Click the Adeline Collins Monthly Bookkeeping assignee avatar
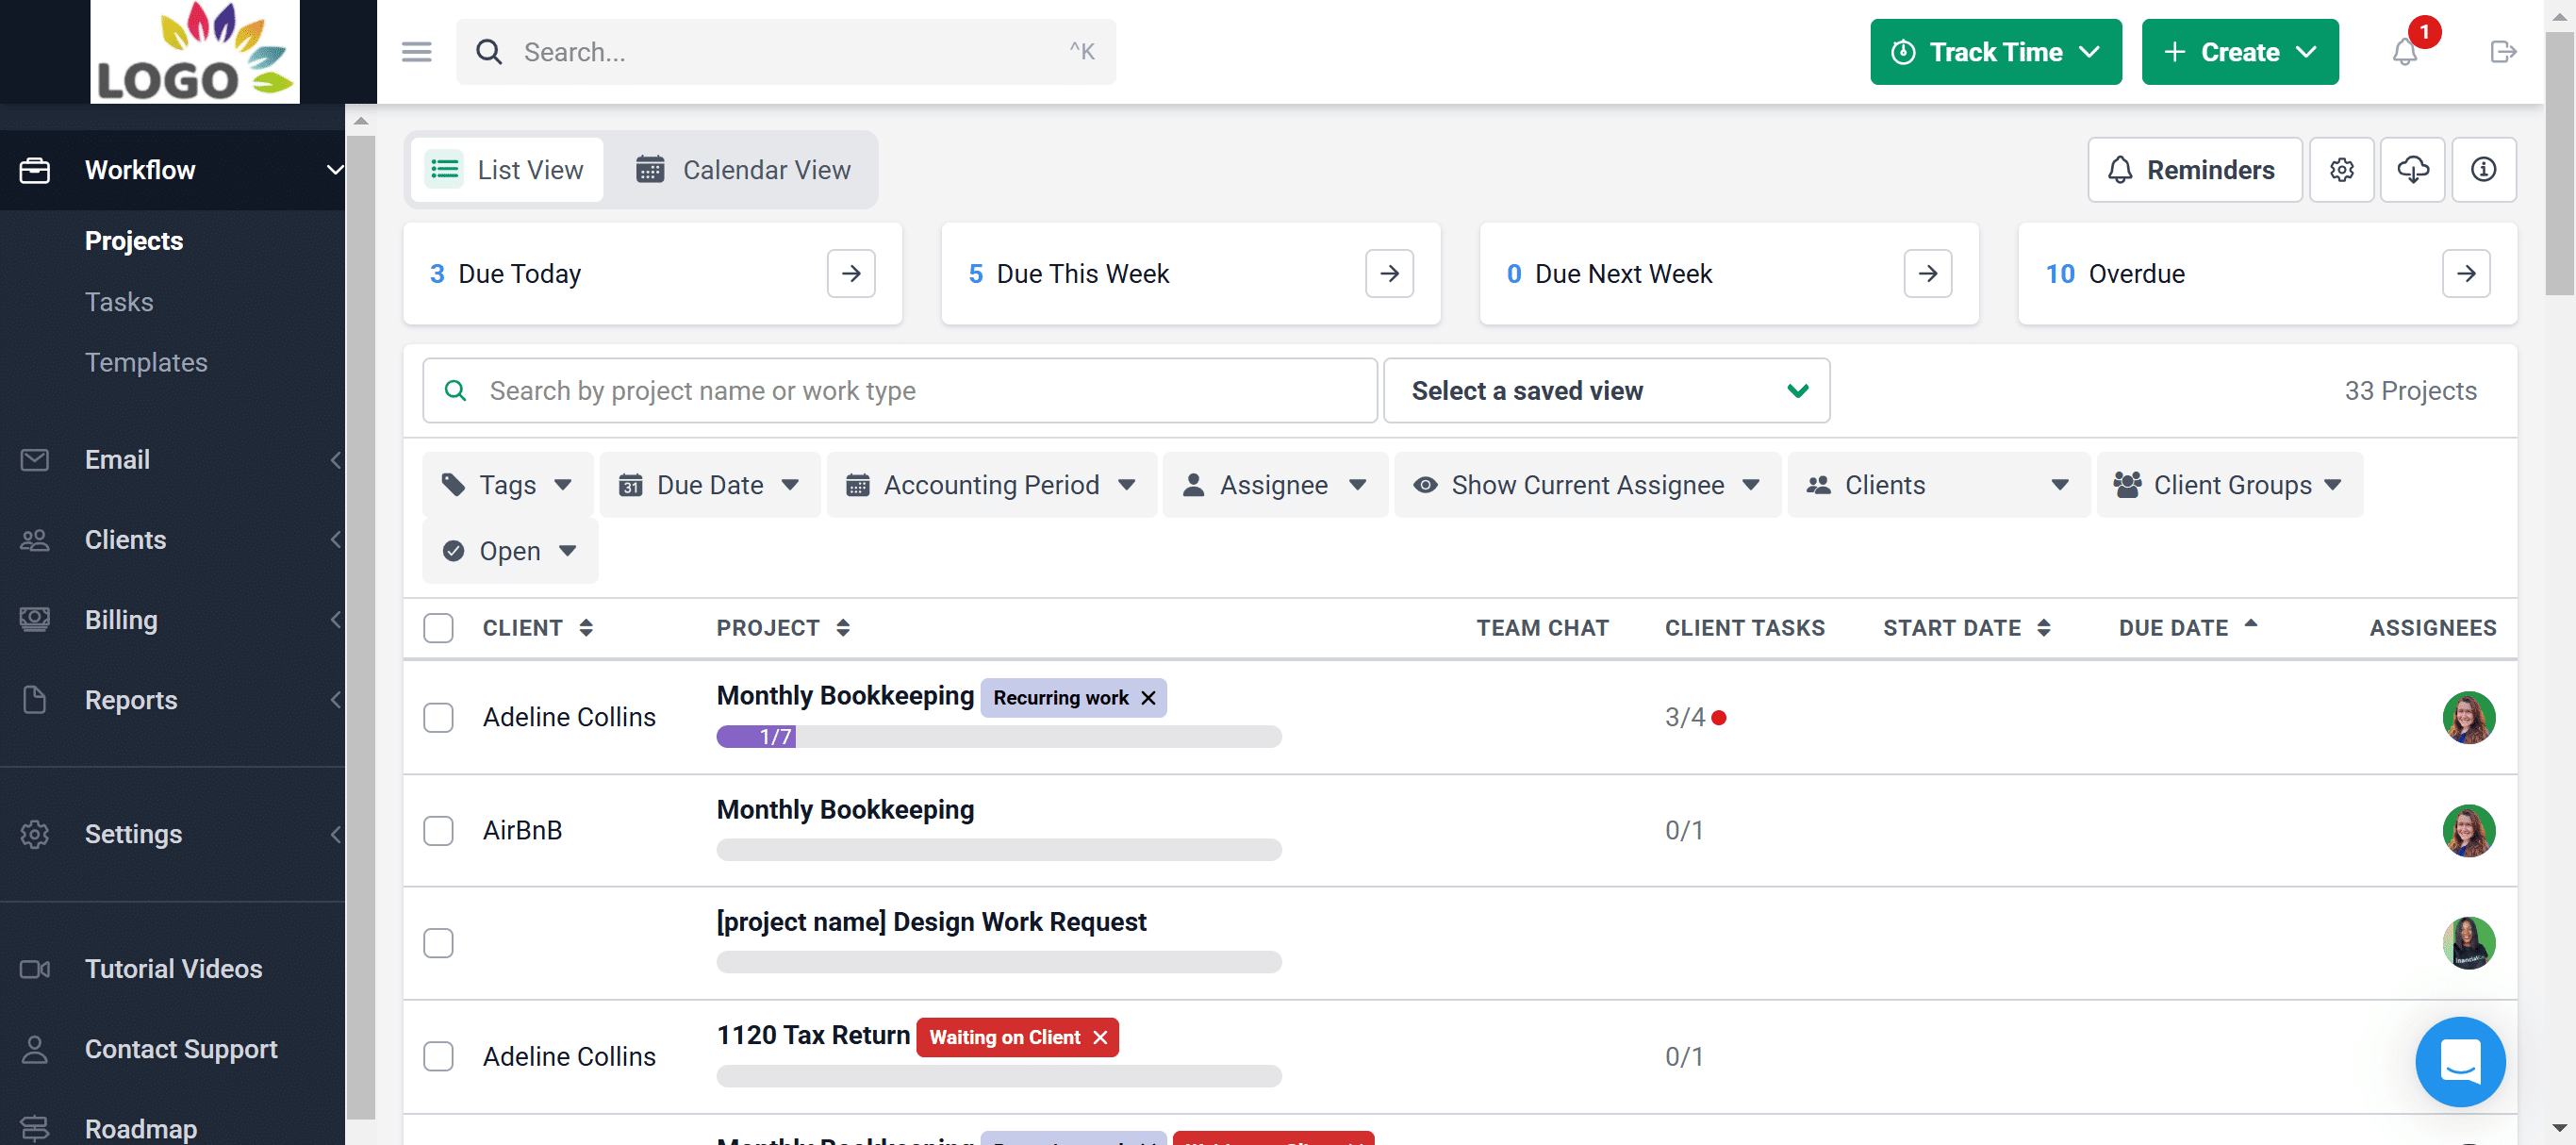Image resolution: width=2576 pixels, height=1145 pixels. click(x=2468, y=717)
